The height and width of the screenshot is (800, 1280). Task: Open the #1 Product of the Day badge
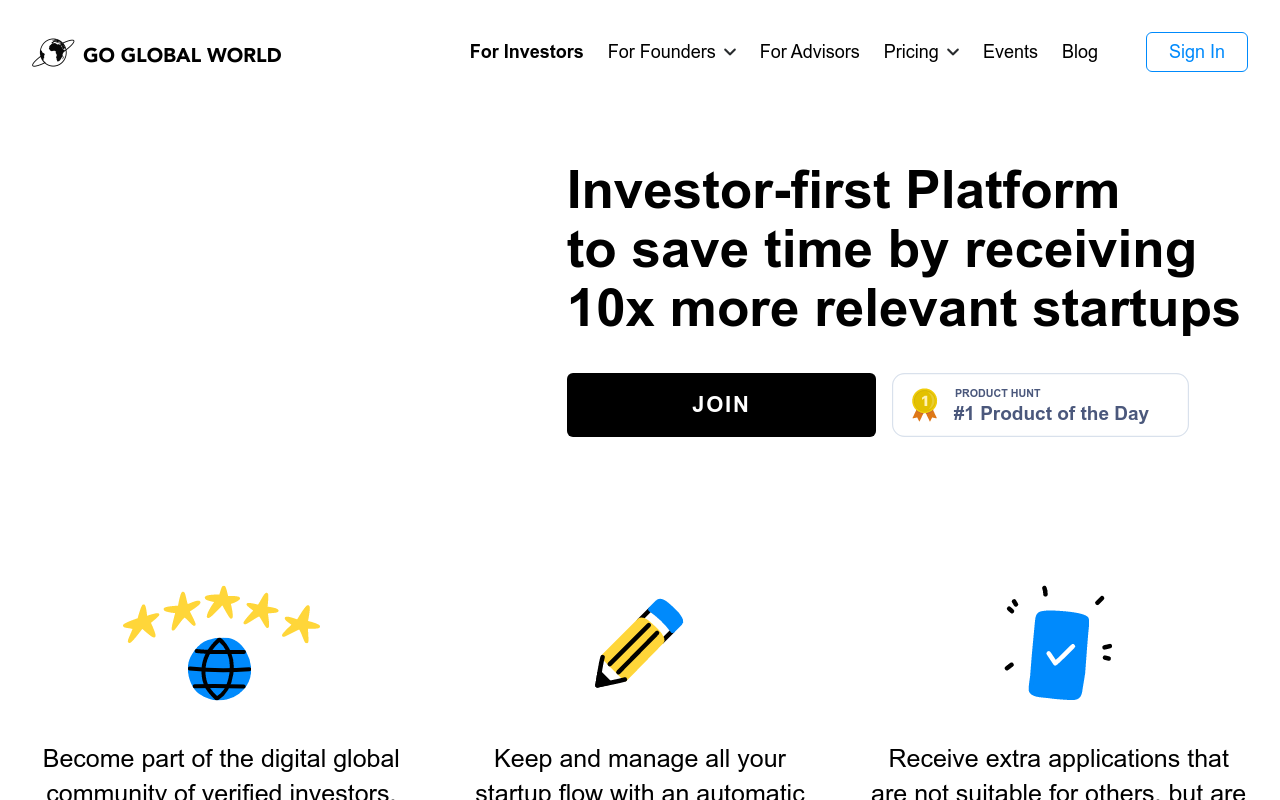pos(1040,405)
